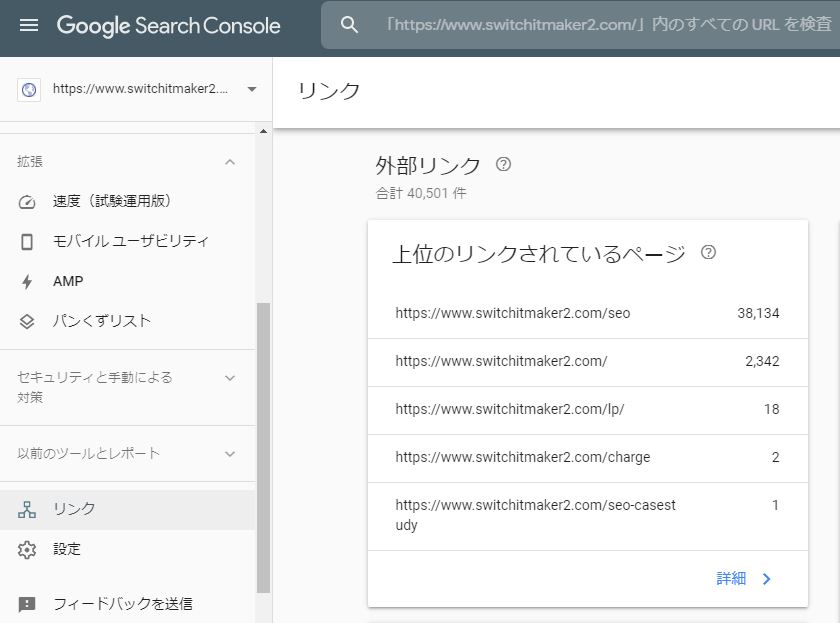Screen dimensions: 840x623
Task: Click the 設定 gear icon
Action: 27,550
